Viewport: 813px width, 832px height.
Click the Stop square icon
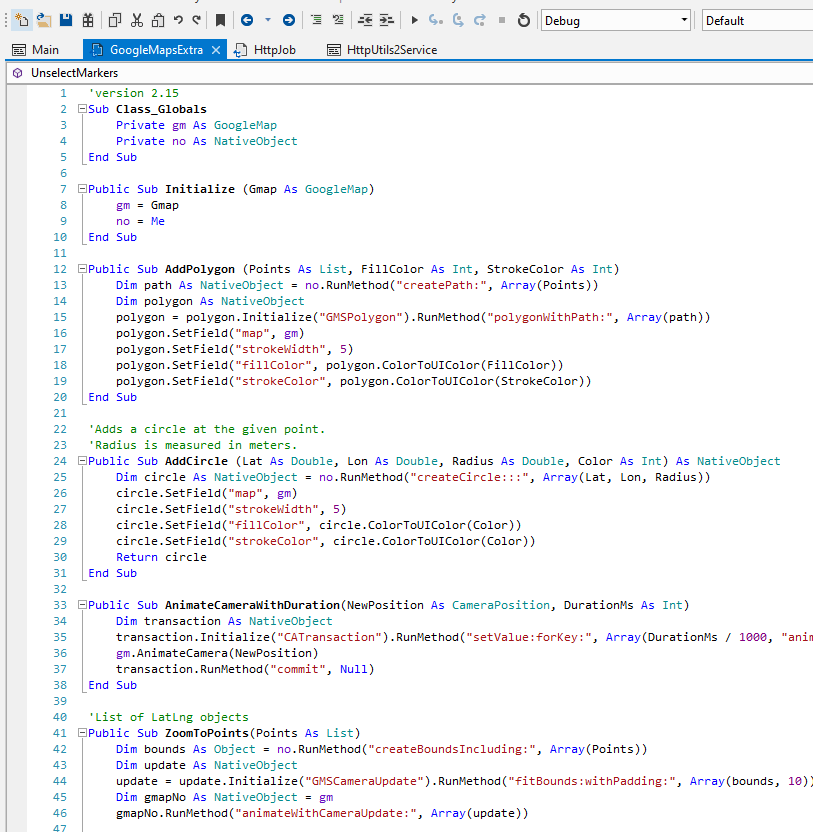[501, 20]
